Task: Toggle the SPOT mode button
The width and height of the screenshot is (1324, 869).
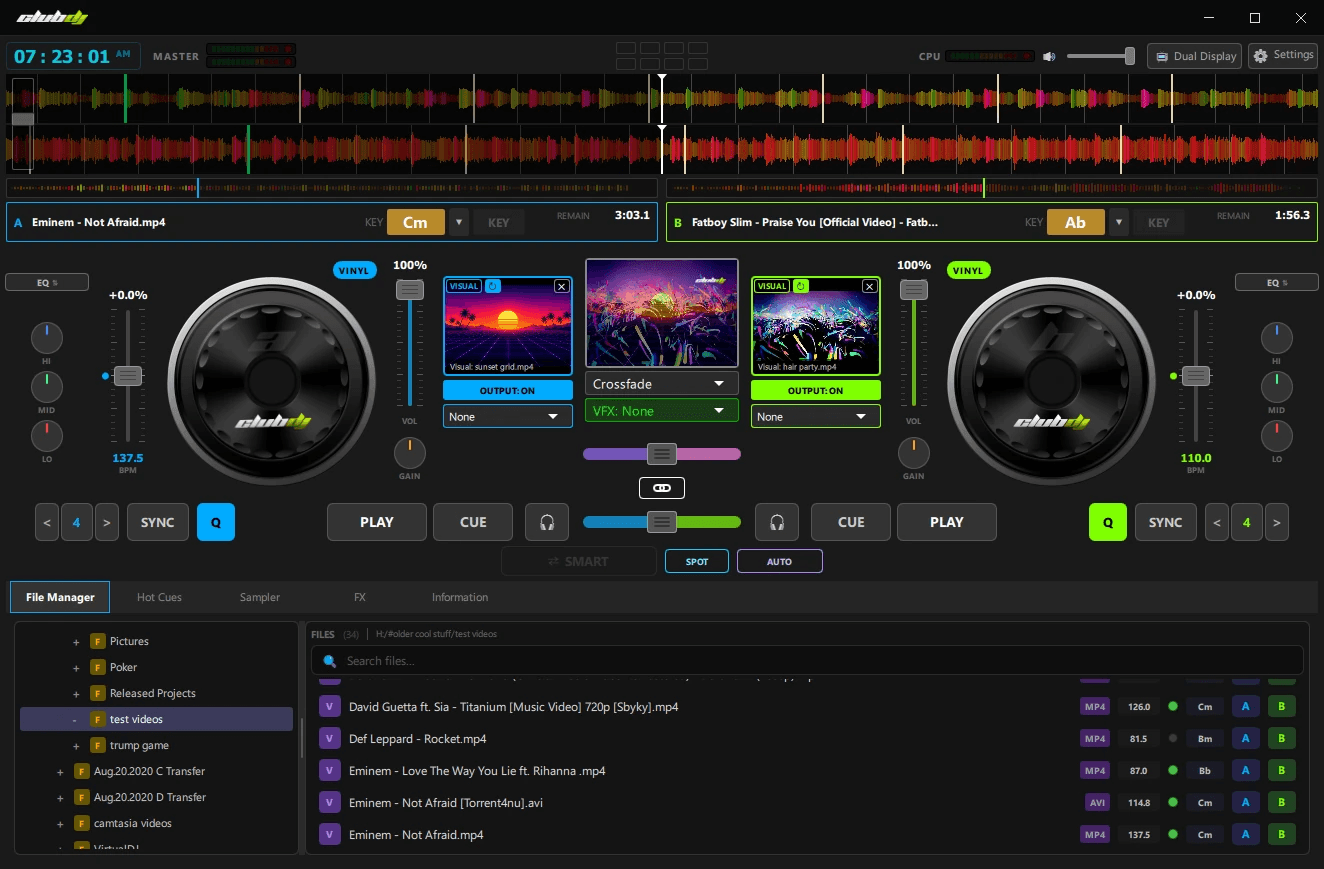Action: [x=697, y=561]
